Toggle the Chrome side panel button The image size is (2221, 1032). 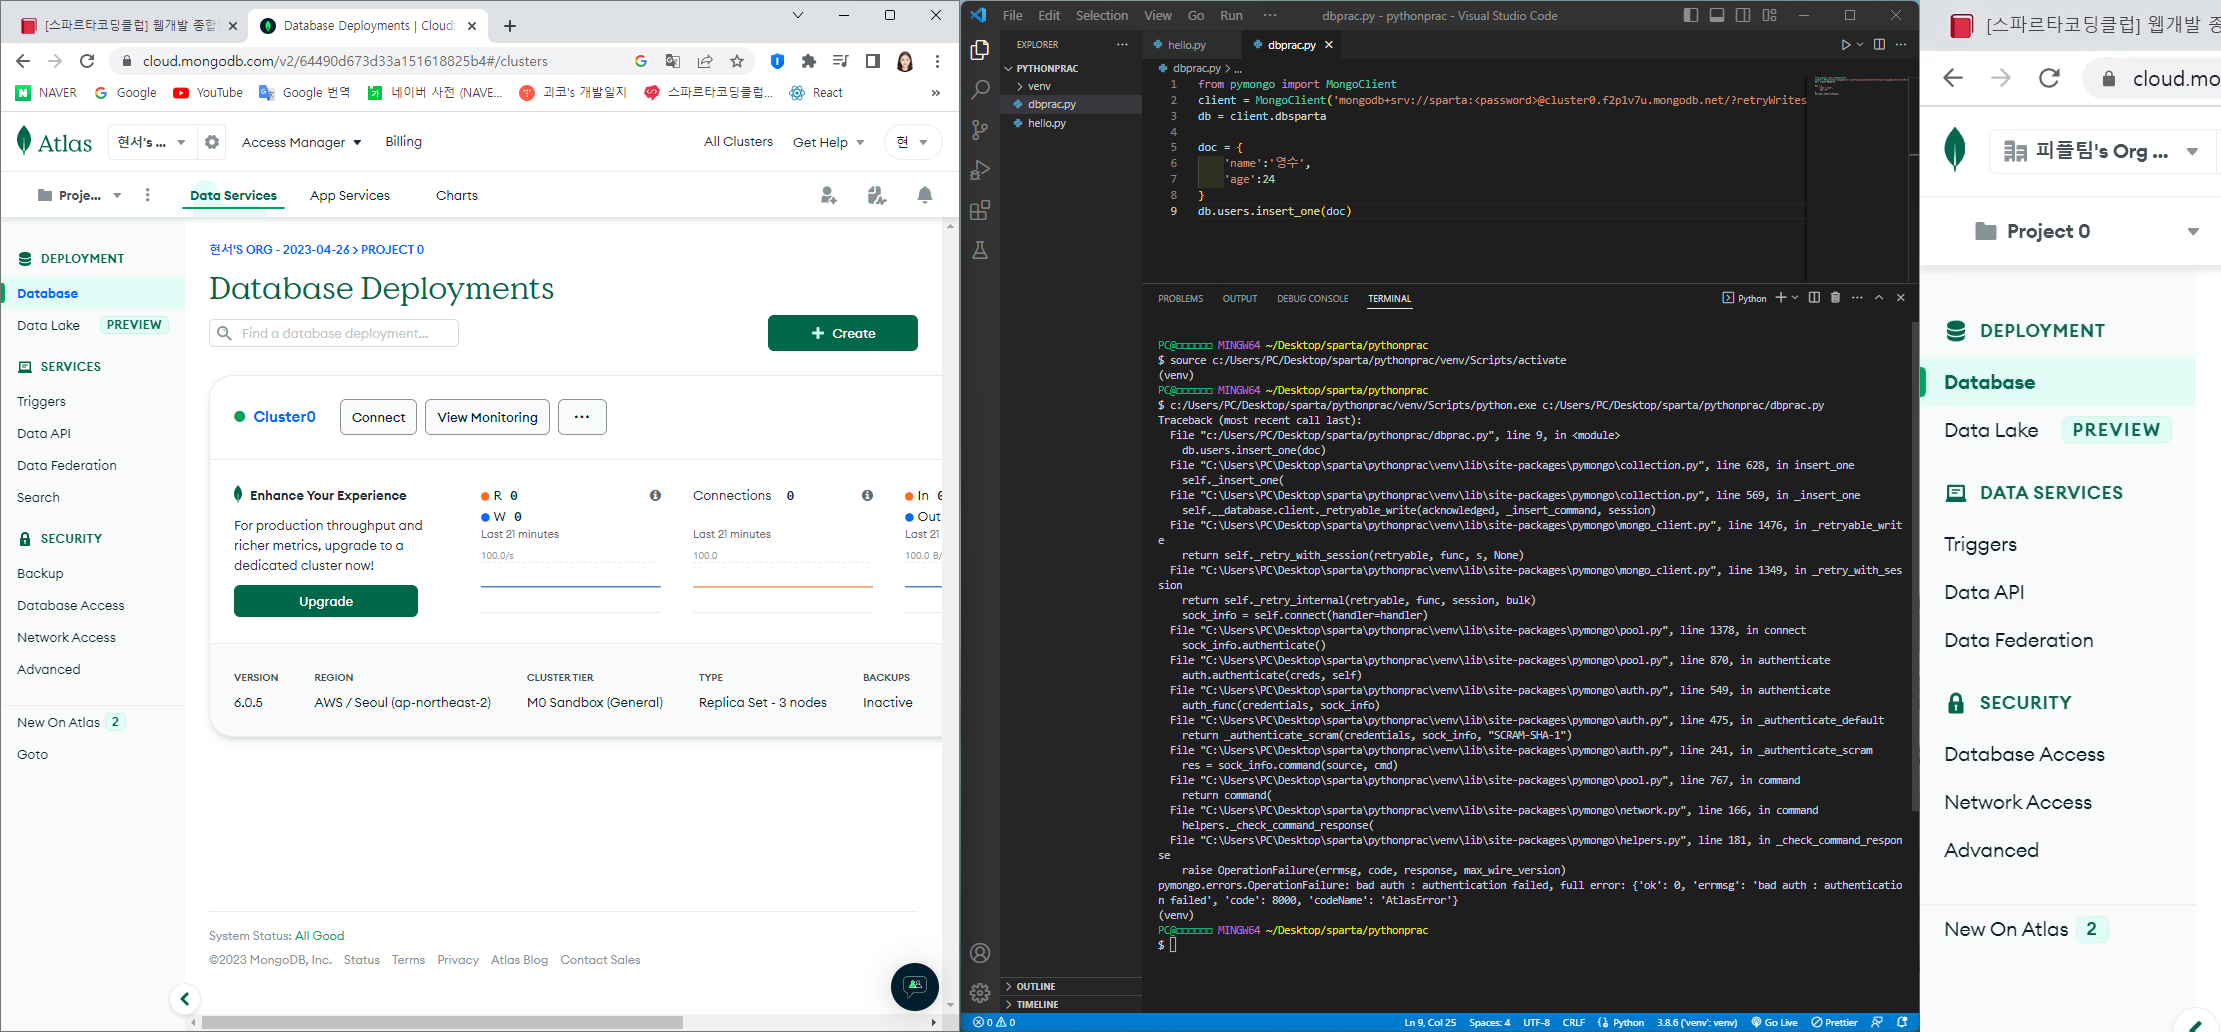coord(873,61)
